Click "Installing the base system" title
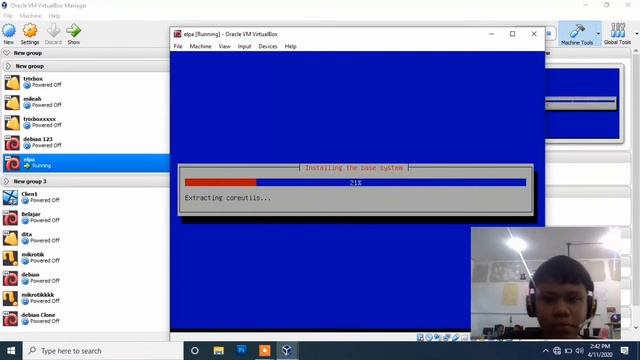 click(x=354, y=168)
